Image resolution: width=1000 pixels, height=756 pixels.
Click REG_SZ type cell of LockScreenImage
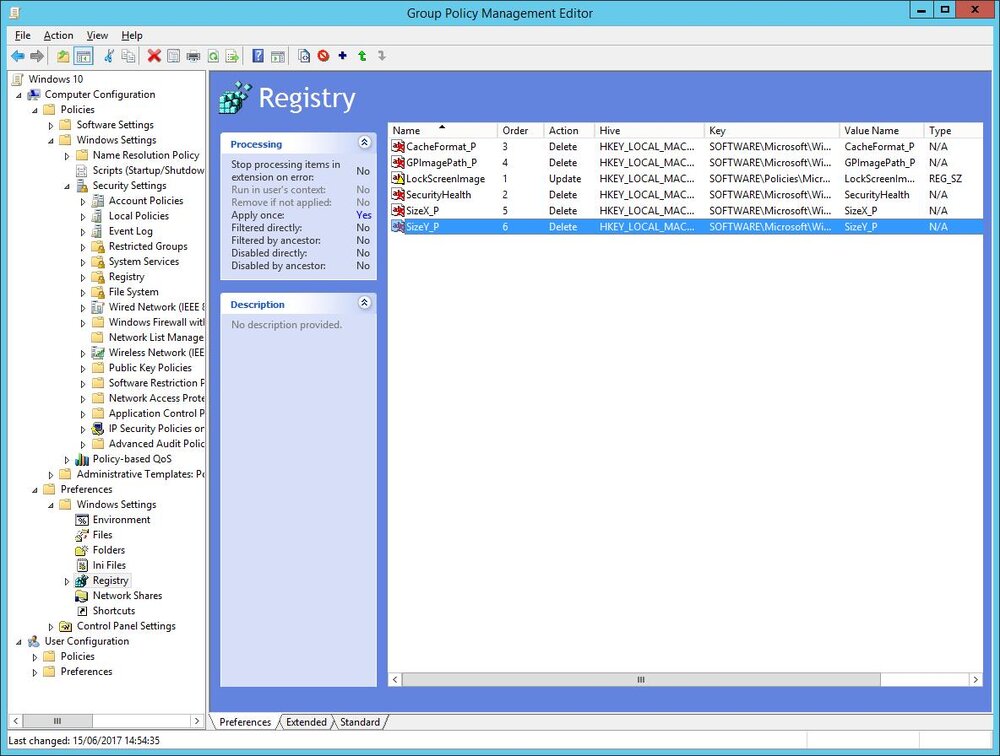pos(945,179)
